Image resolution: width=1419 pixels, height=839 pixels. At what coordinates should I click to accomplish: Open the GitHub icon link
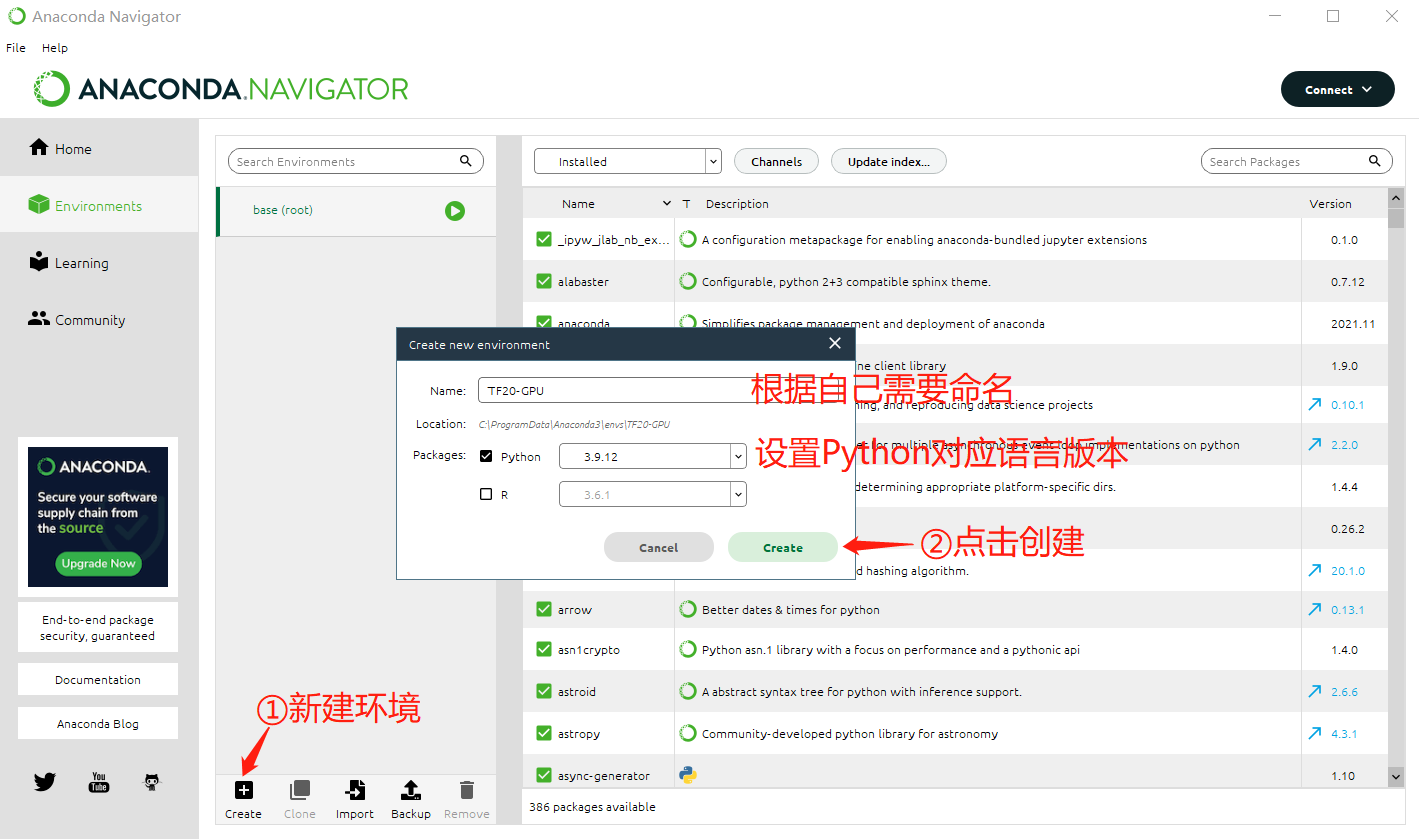[x=151, y=782]
